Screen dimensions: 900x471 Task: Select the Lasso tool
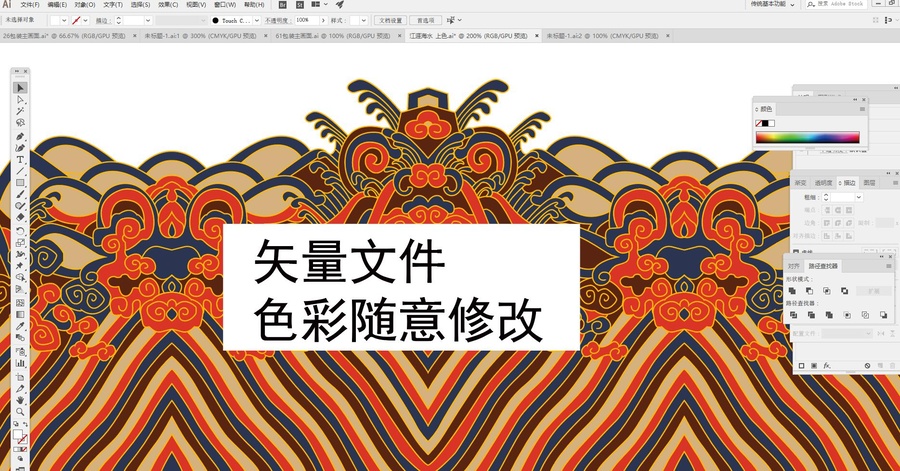(x=20, y=123)
